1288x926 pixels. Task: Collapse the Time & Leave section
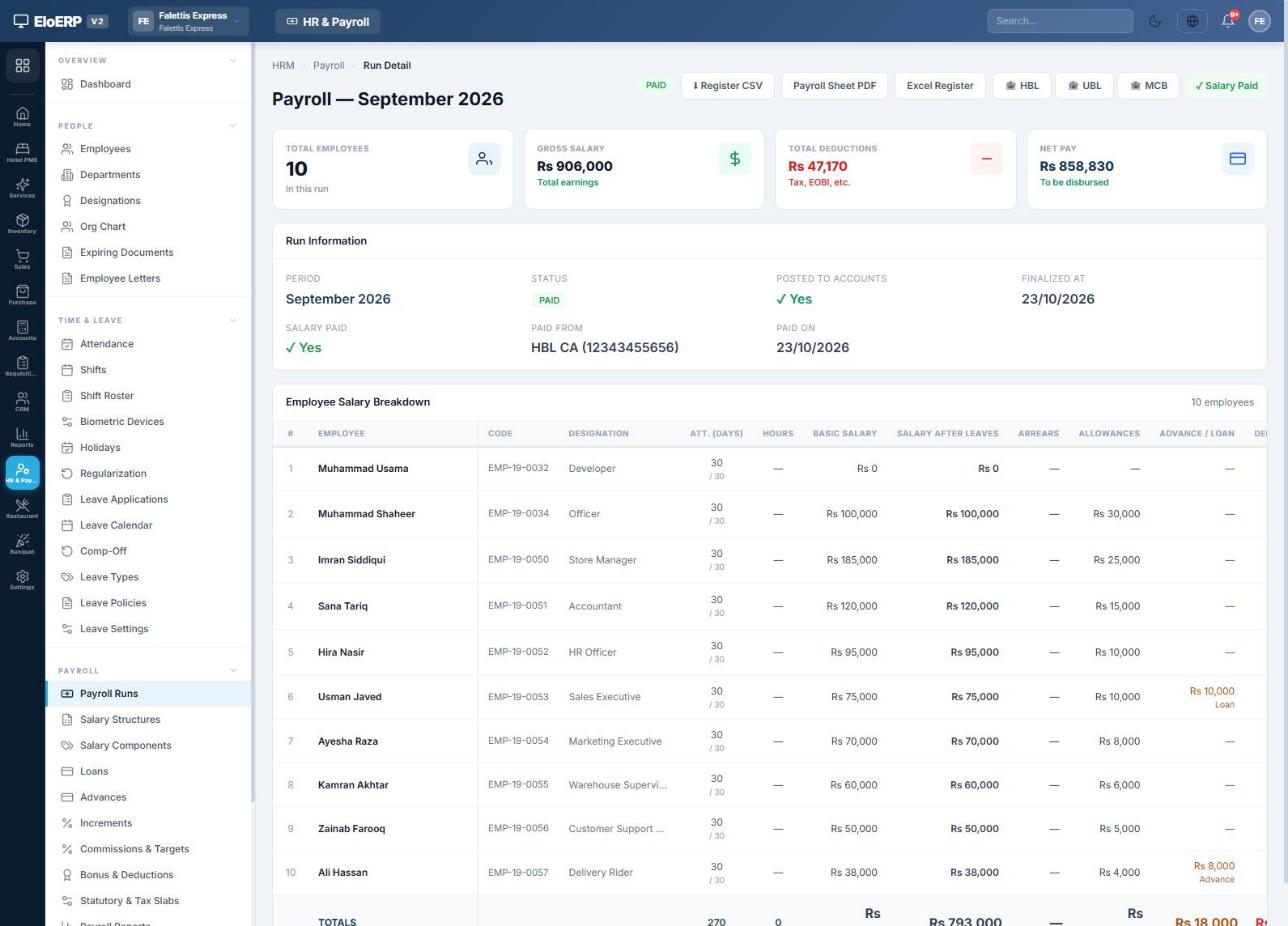pyautogui.click(x=233, y=321)
